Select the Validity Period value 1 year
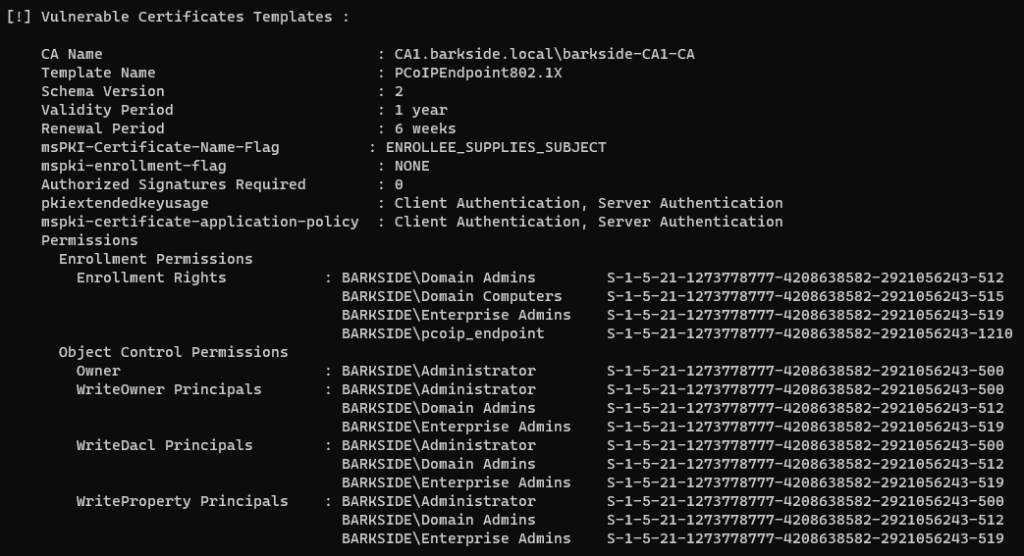Viewport: 1024px width, 556px height. [x=421, y=110]
